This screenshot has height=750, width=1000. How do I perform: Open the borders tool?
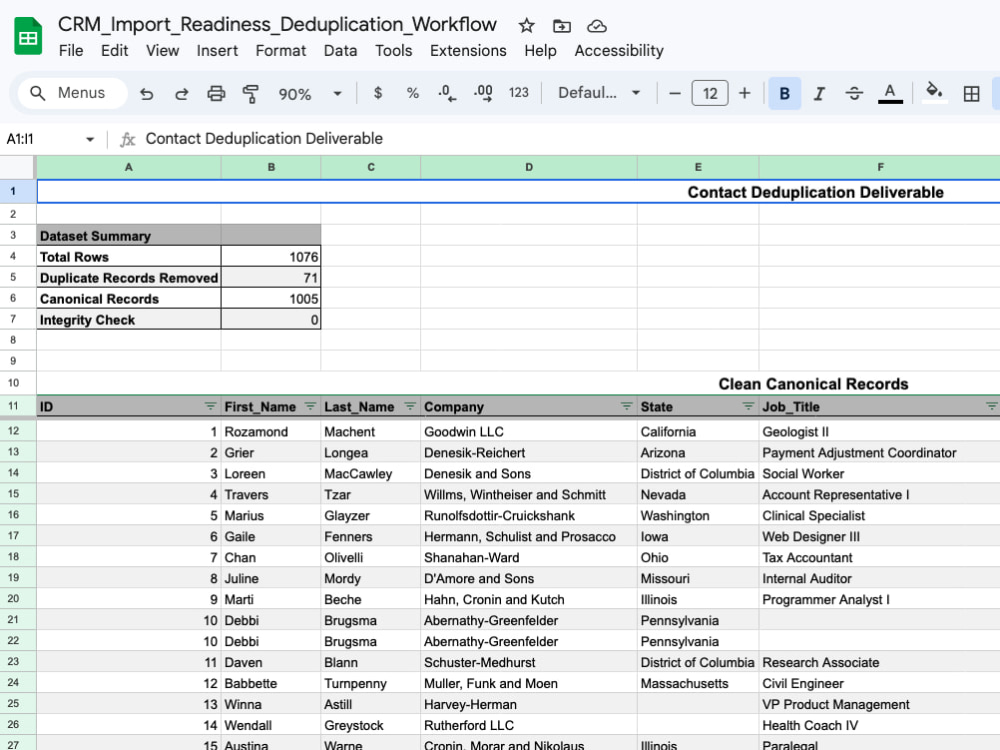pos(971,94)
